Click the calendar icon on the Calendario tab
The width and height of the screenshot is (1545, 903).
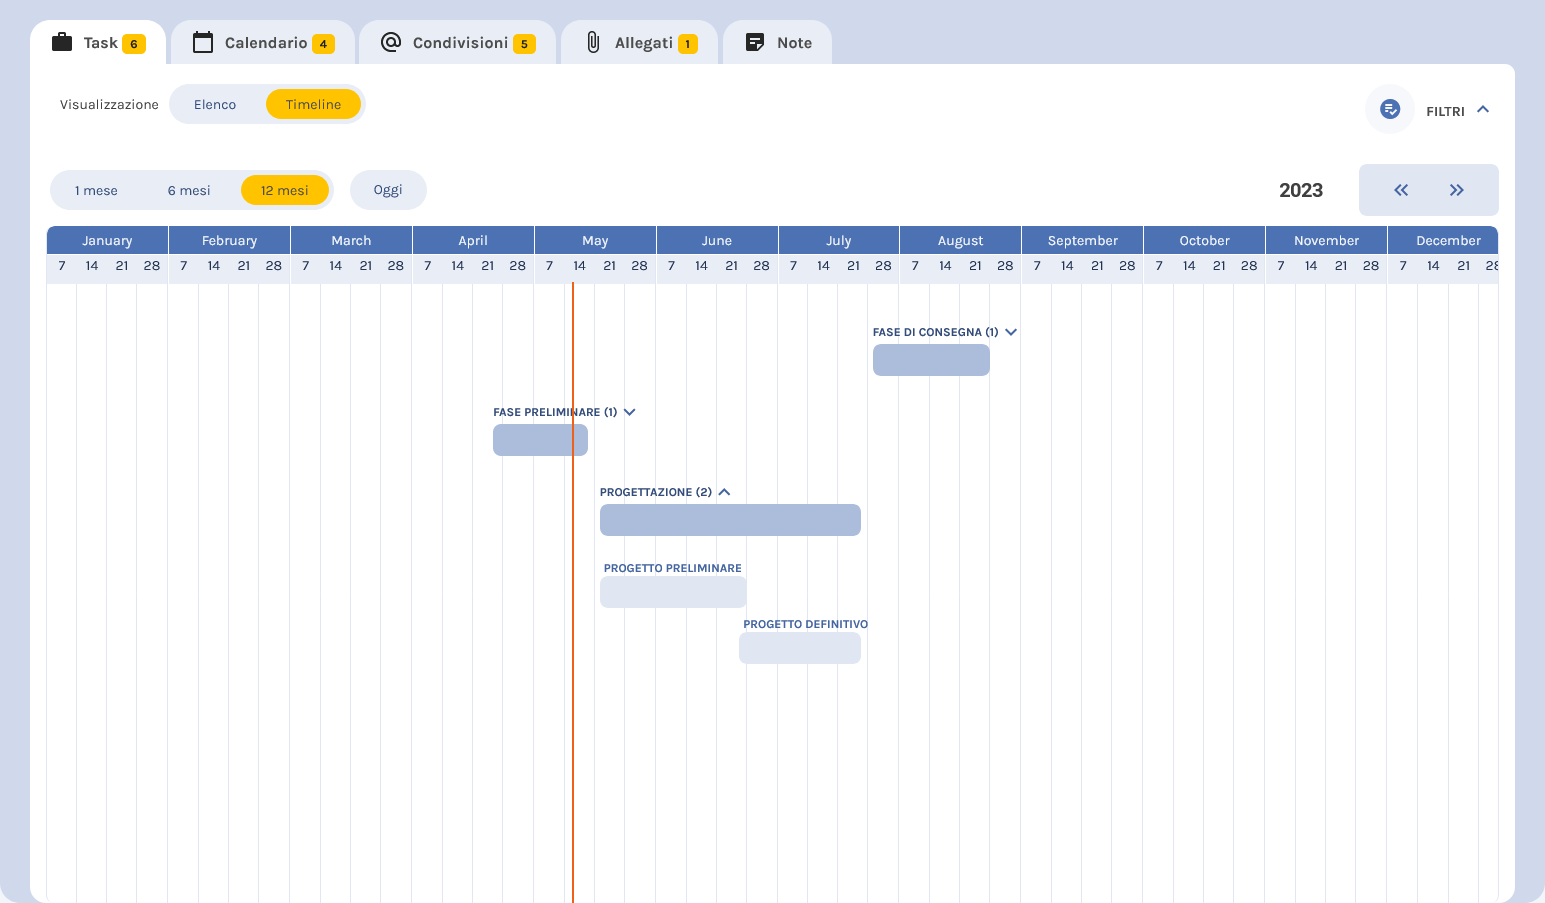[x=203, y=42]
